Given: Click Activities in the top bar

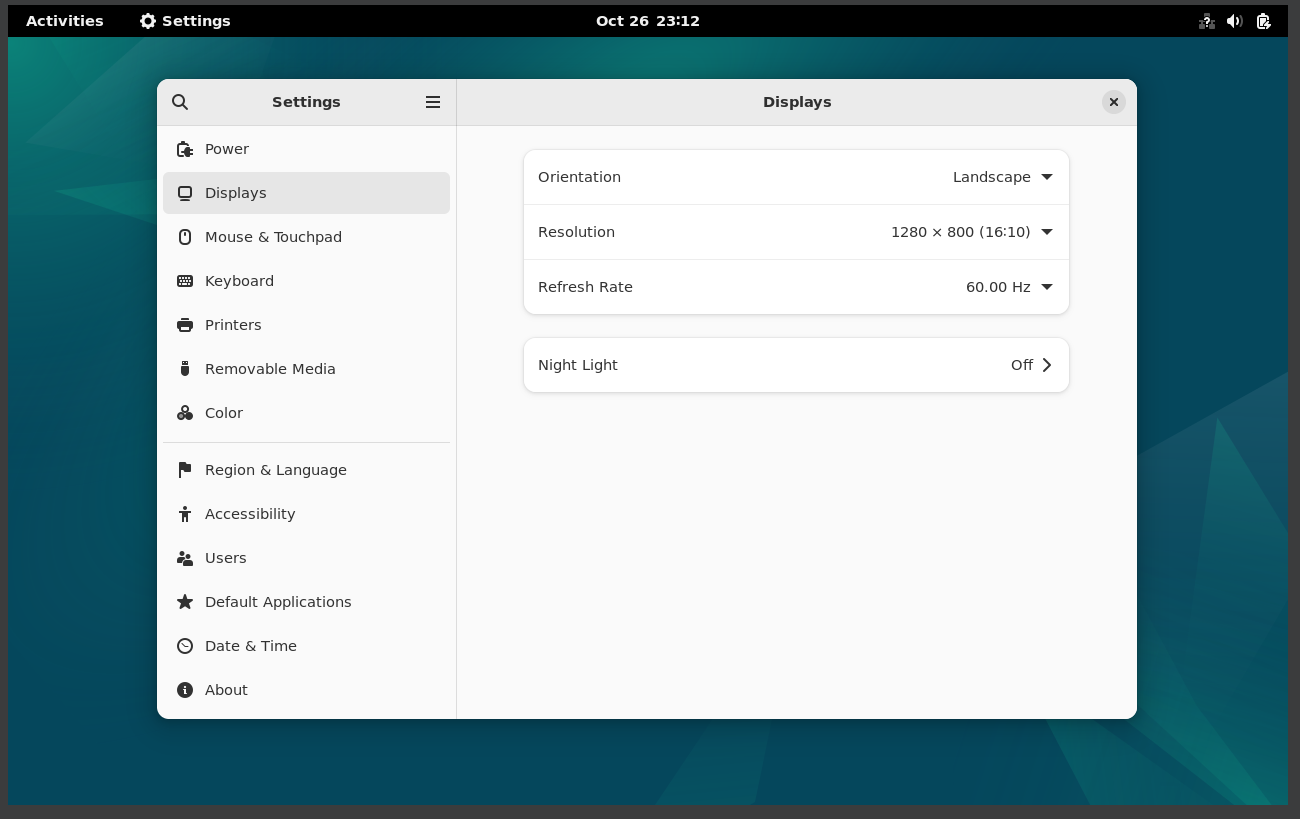Looking at the screenshot, I should pyautogui.click(x=64, y=20).
